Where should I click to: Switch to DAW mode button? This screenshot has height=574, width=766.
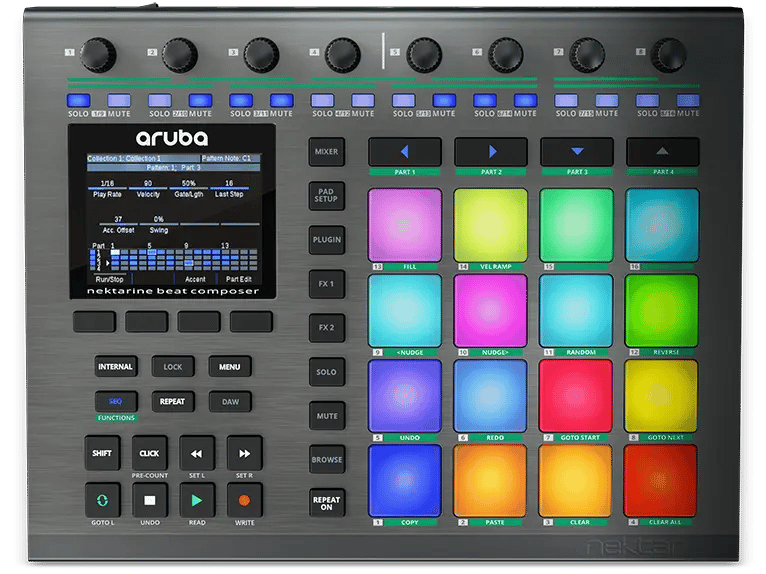click(230, 402)
